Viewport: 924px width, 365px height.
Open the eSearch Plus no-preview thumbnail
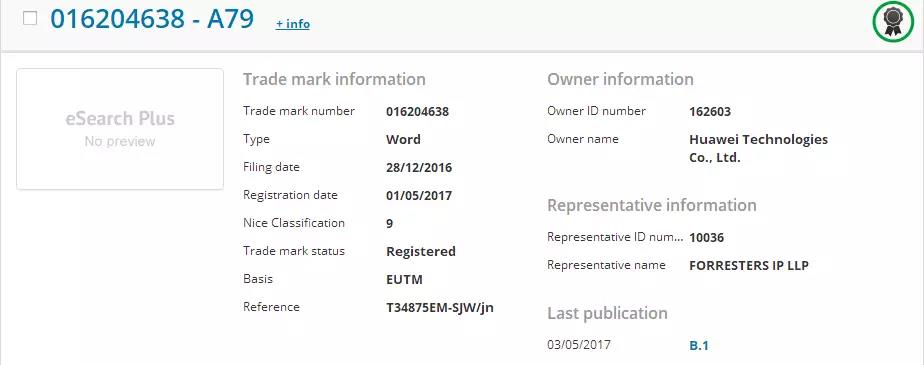click(120, 129)
